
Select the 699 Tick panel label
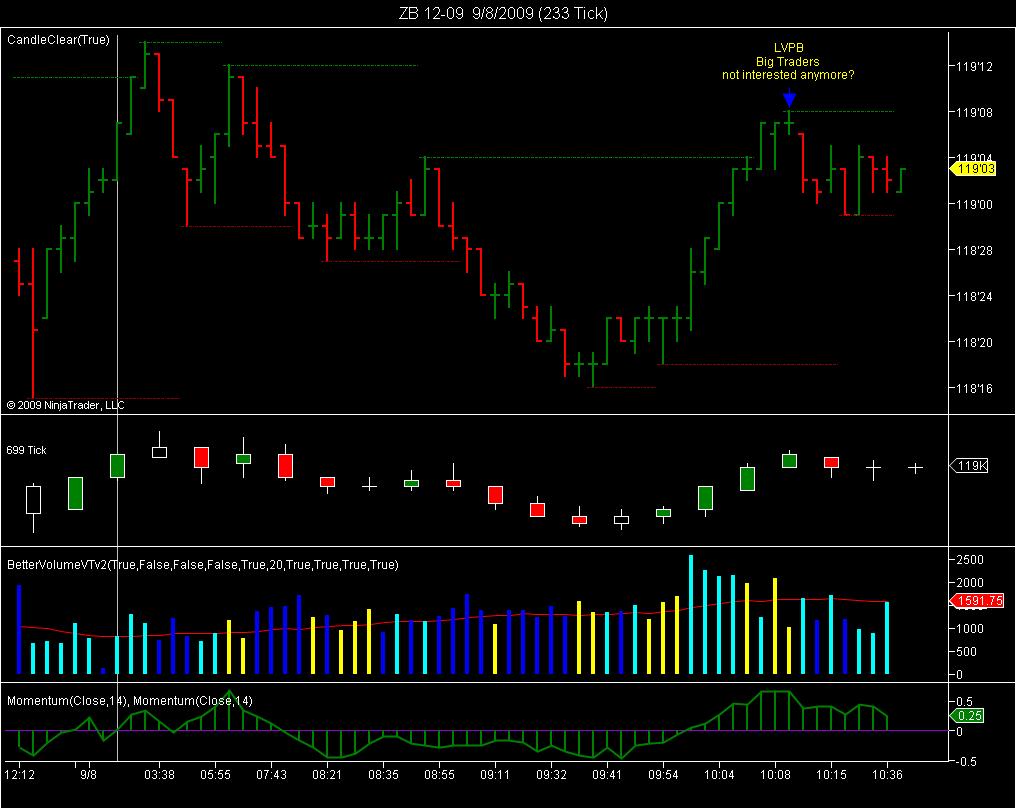(x=27, y=450)
